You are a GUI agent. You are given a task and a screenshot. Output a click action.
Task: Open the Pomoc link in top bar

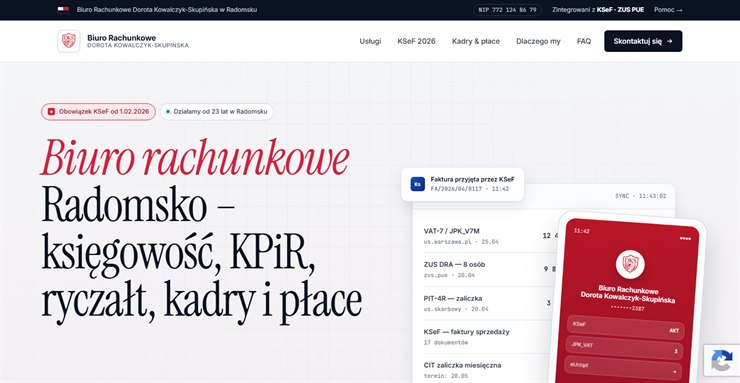(x=668, y=9)
